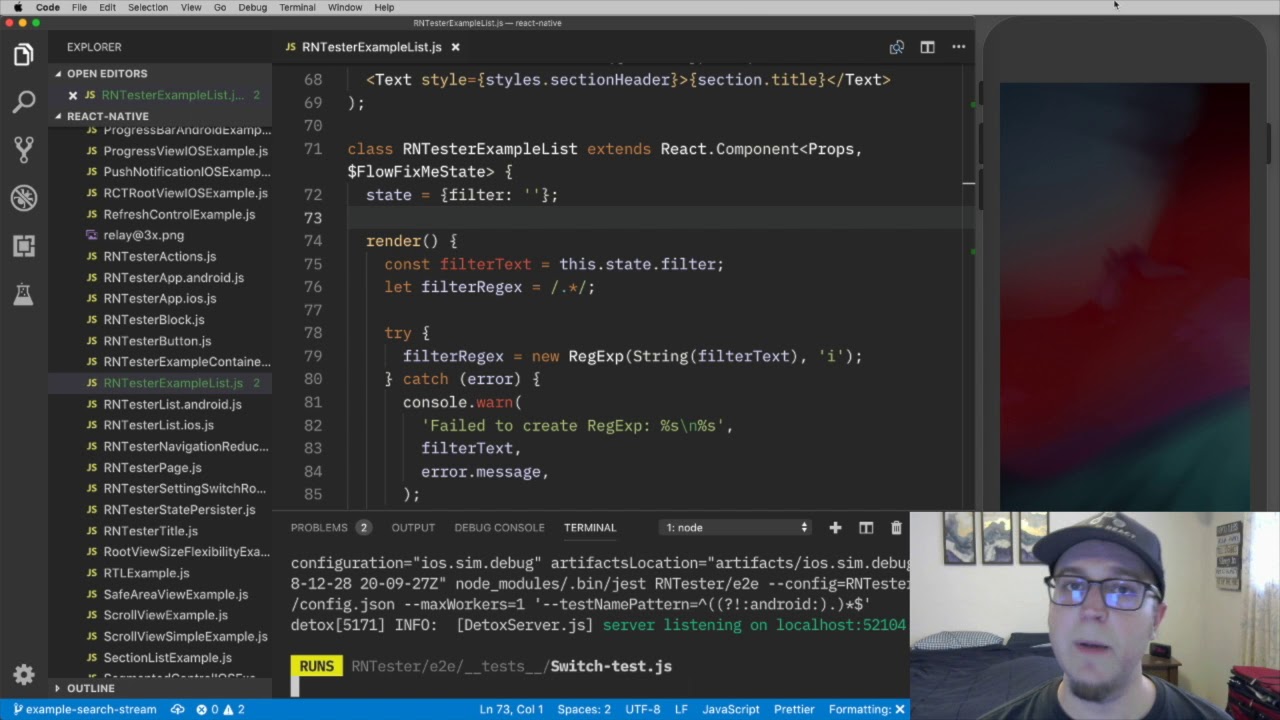Open relay@3x.png file

tap(144, 235)
